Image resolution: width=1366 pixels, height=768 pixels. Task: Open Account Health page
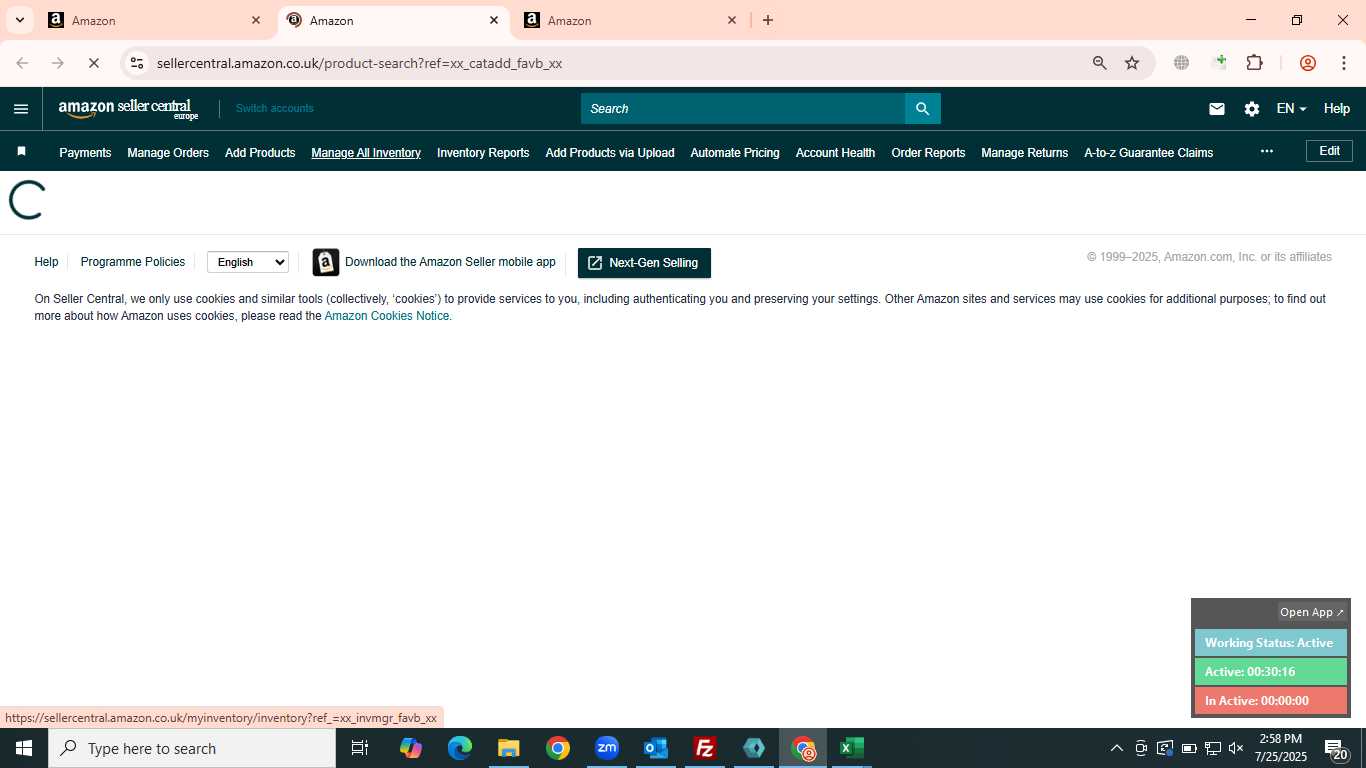[x=835, y=152]
